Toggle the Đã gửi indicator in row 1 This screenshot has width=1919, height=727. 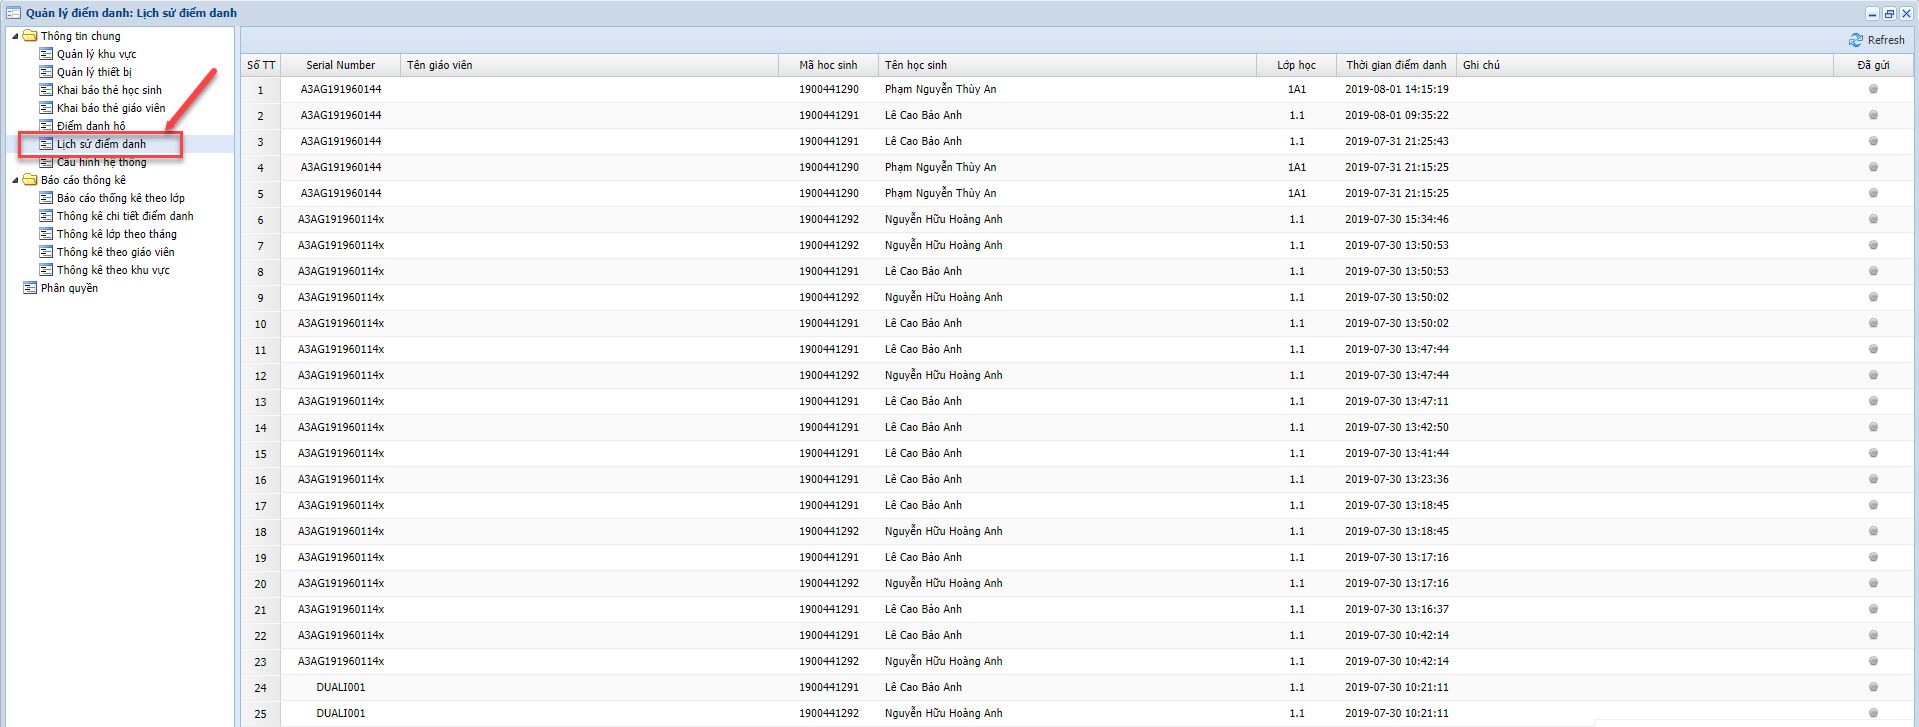tap(1873, 89)
